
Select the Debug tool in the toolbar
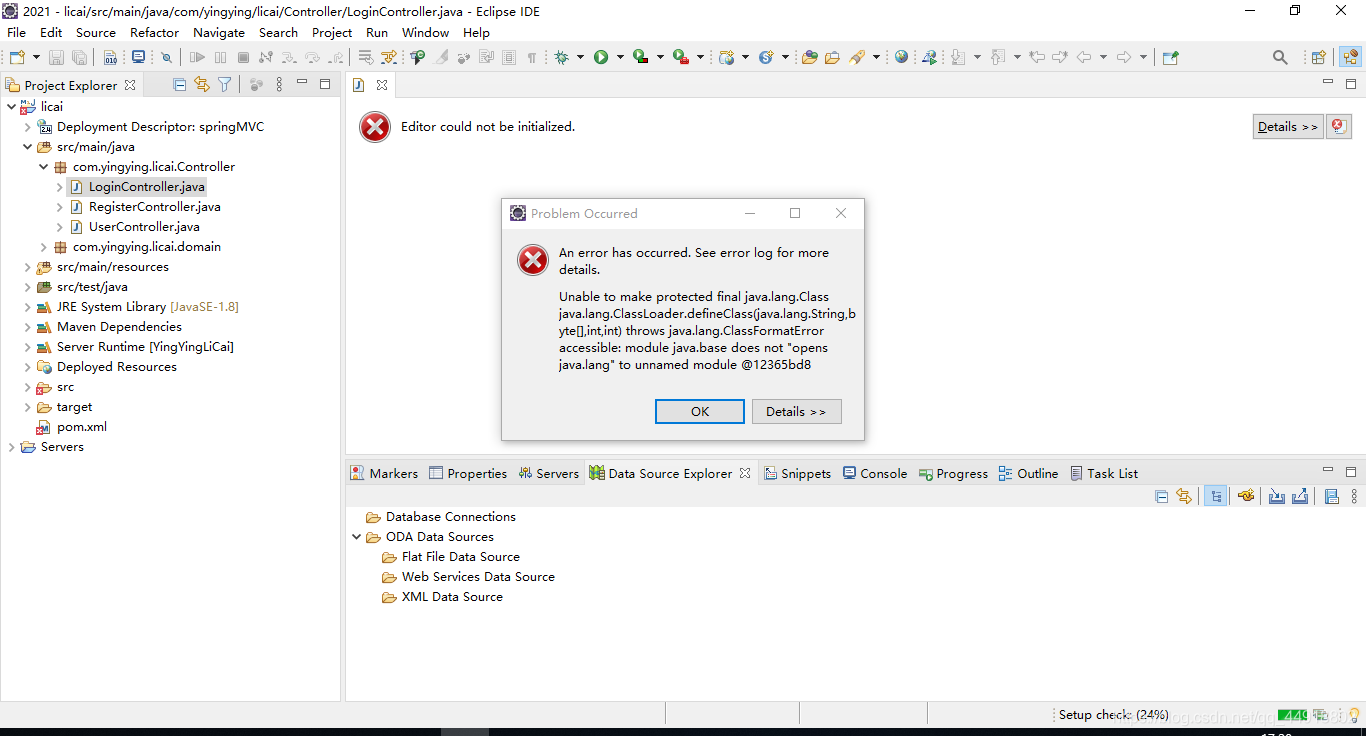(x=565, y=57)
